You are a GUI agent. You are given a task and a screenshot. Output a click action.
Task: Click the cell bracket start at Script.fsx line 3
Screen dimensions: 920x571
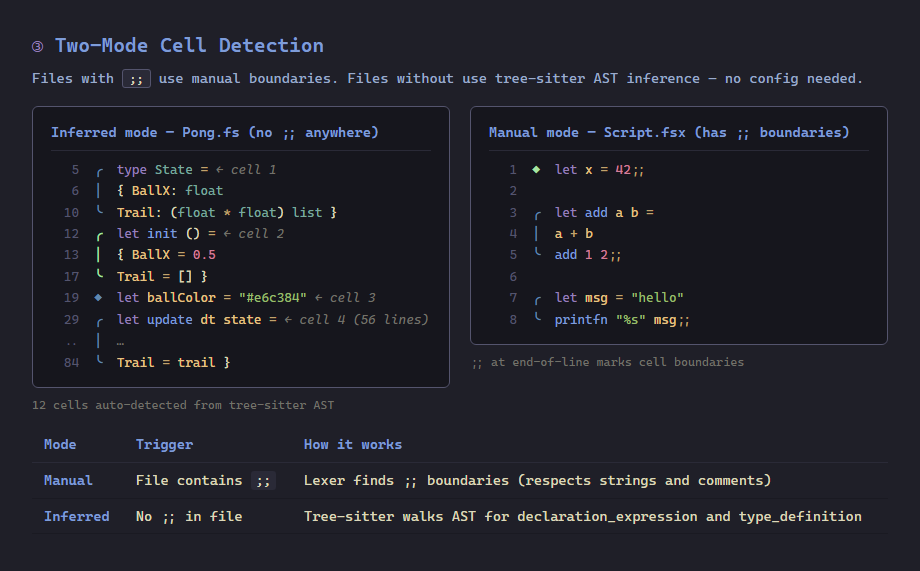pos(537,215)
